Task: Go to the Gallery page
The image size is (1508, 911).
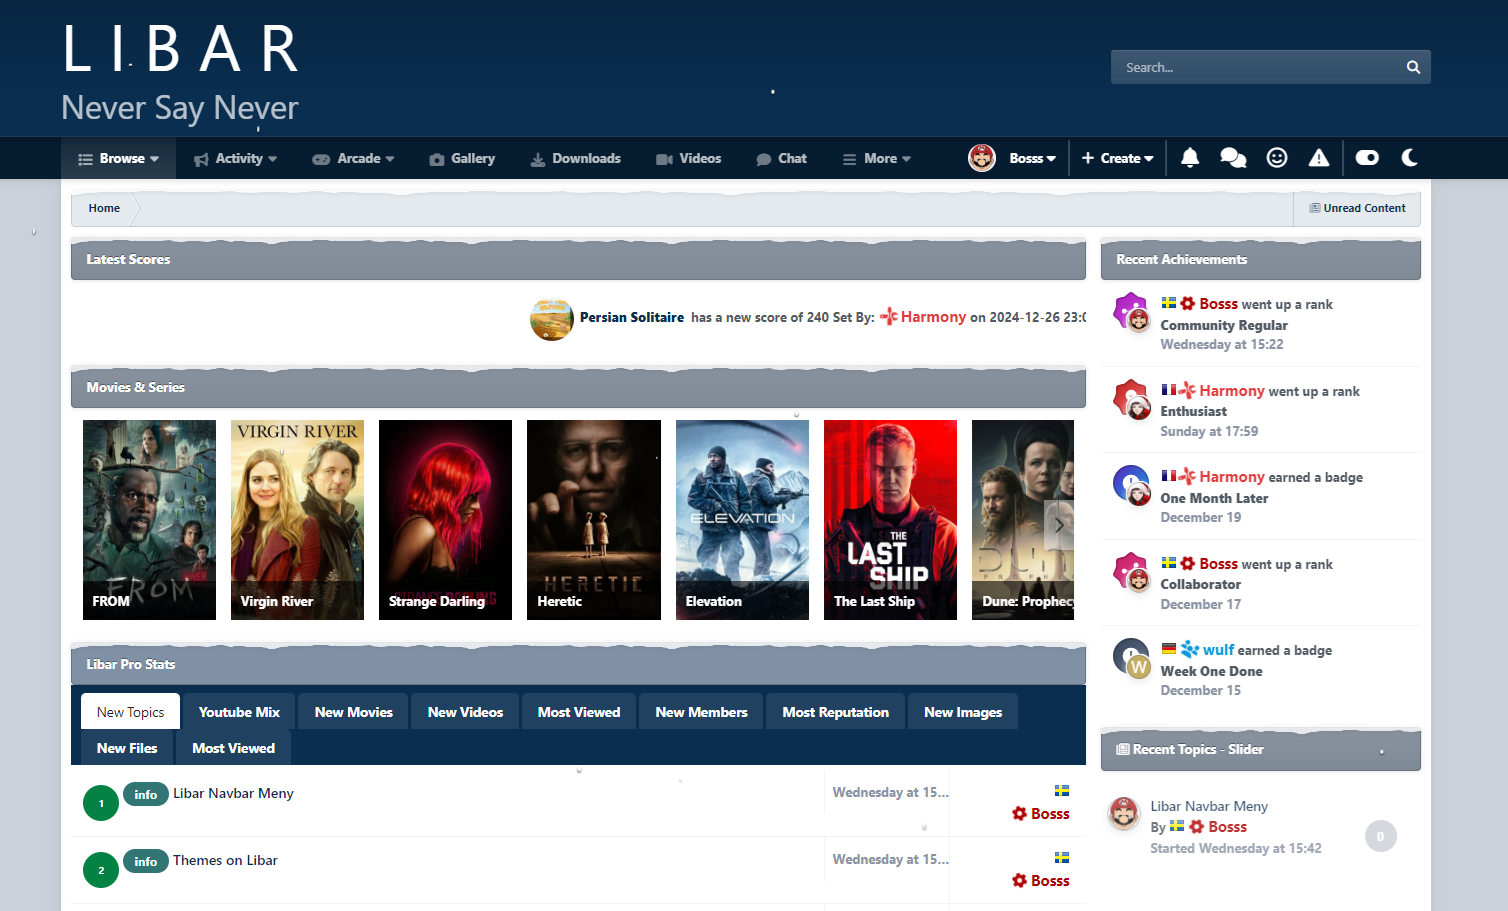Action: 462,158
